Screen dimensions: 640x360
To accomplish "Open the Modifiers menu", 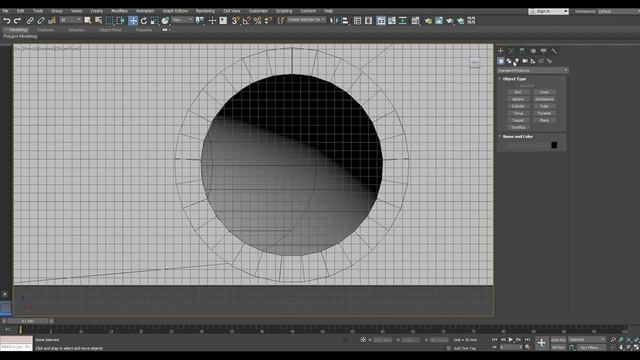I will click(119, 11).
